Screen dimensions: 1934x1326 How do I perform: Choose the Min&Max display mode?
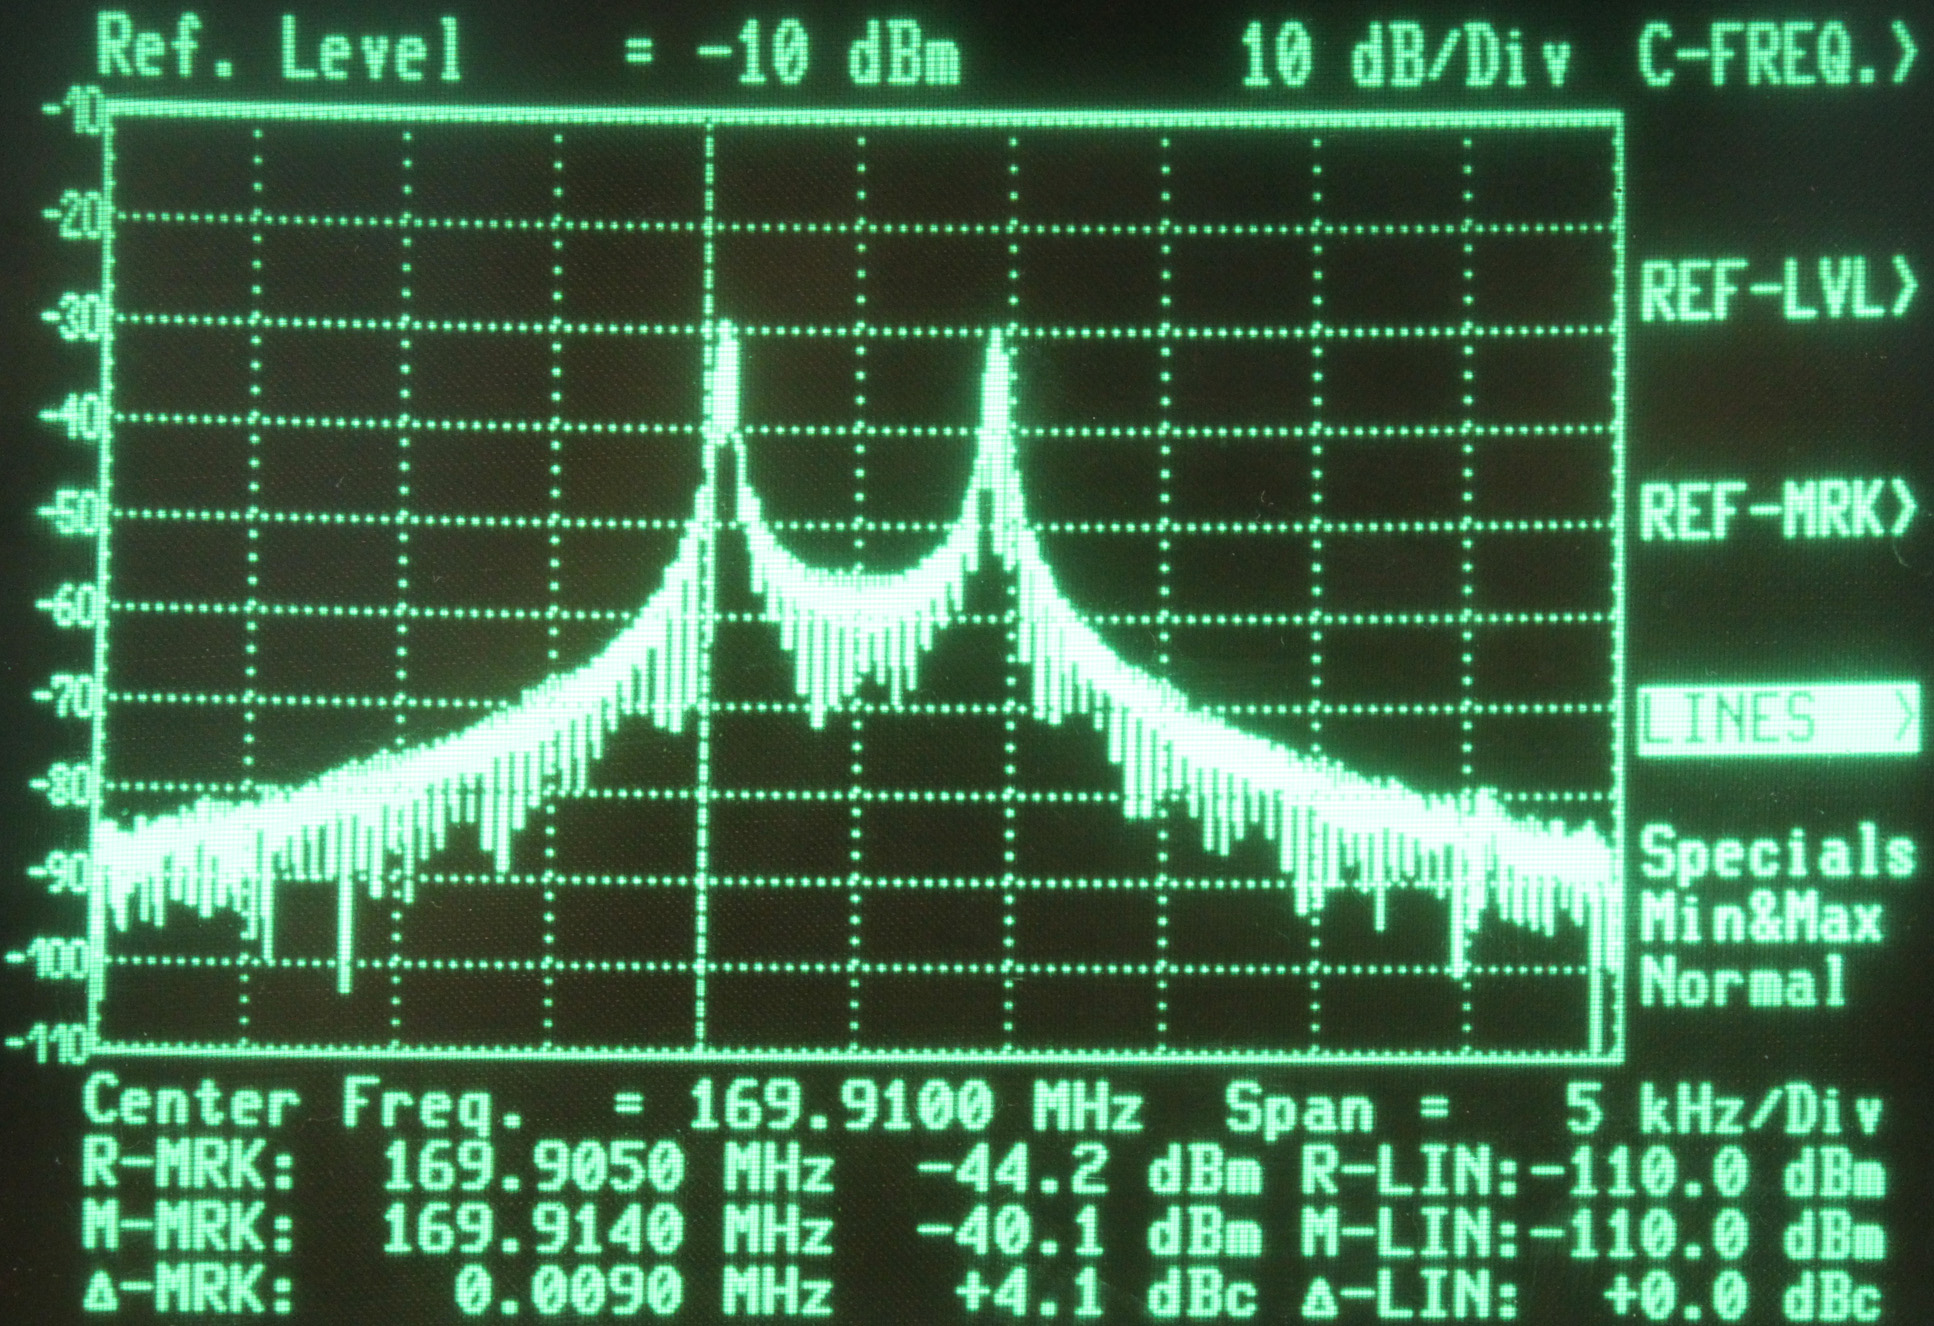coord(1760,918)
